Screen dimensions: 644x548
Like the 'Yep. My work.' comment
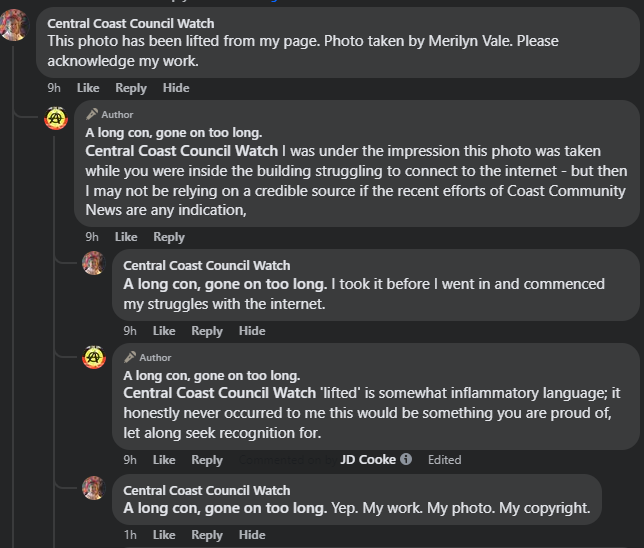pos(164,535)
